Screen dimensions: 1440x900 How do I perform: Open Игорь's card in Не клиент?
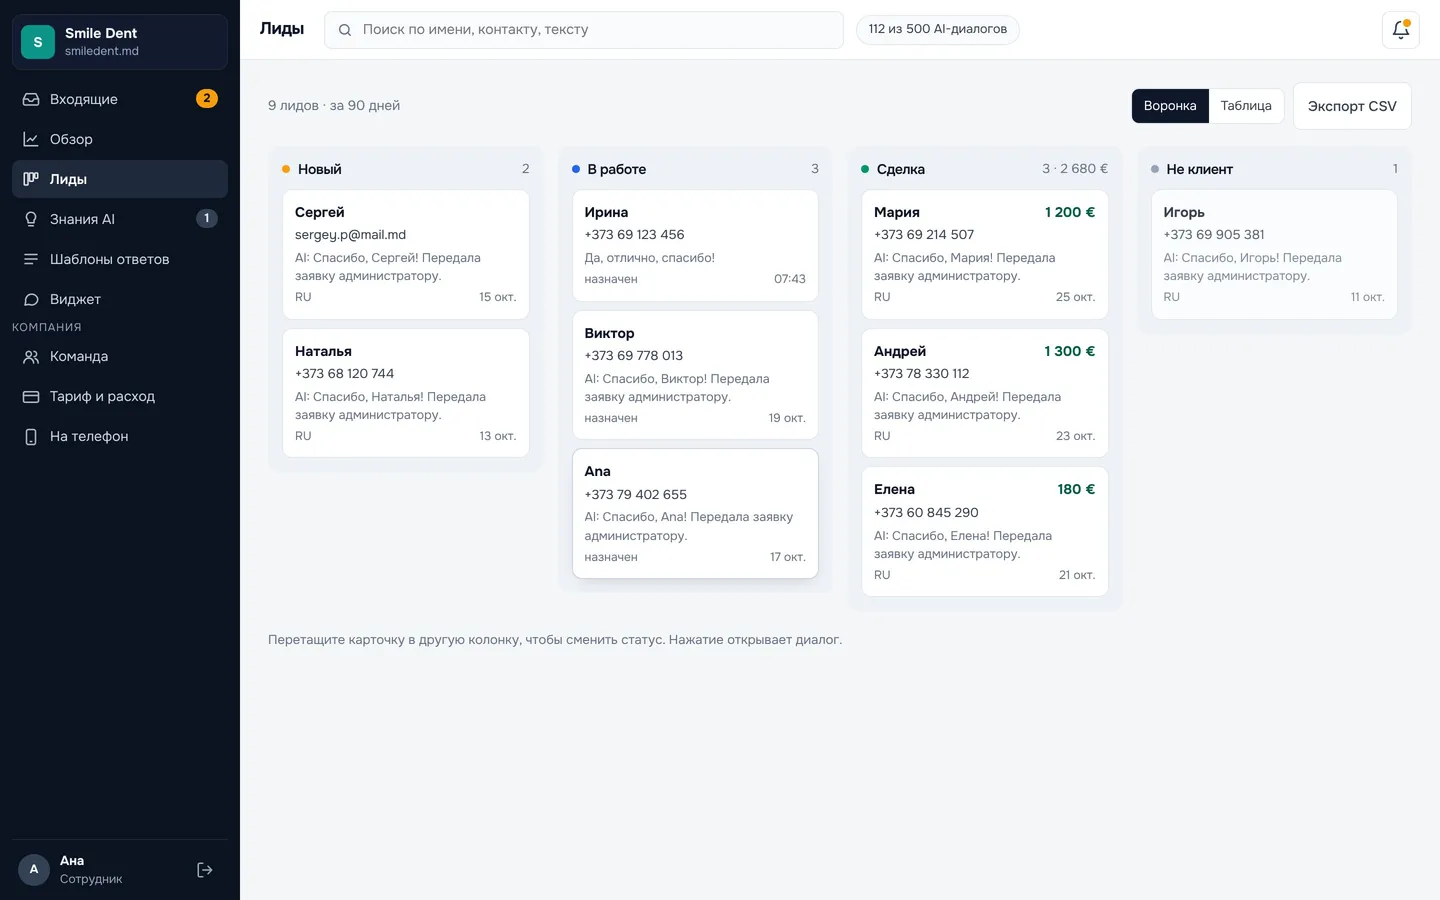pyautogui.click(x=1274, y=254)
